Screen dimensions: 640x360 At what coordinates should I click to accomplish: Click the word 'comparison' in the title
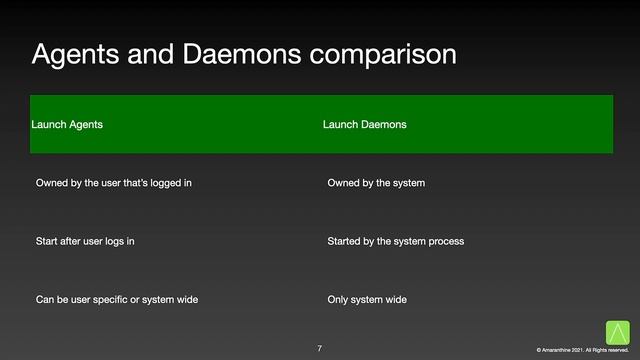383,55
